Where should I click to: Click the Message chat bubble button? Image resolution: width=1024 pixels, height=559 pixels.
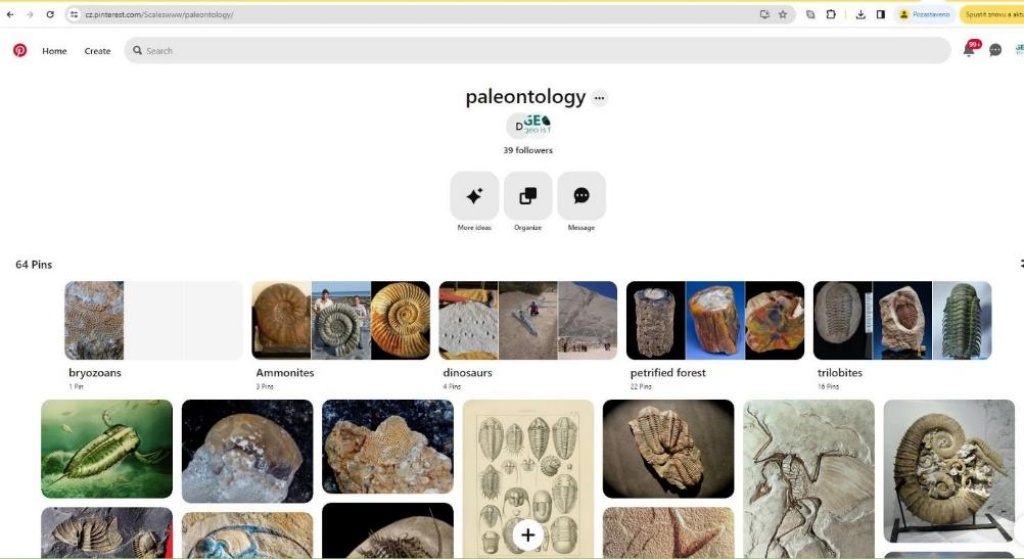pyautogui.click(x=581, y=196)
